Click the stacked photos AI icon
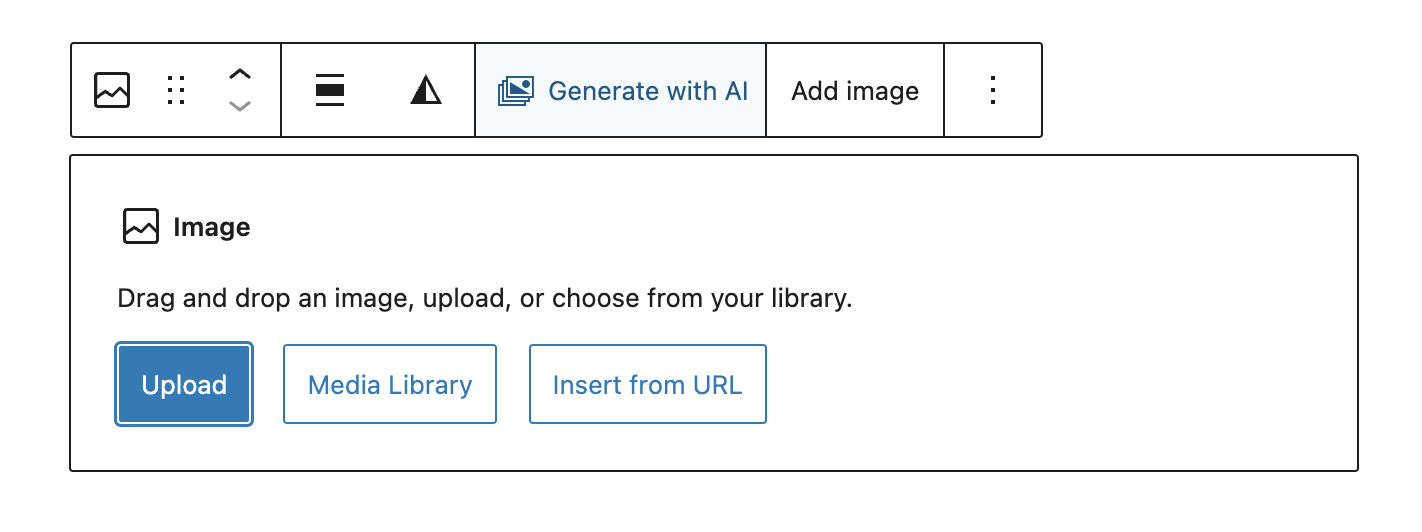This screenshot has width=1422, height=532. pyautogui.click(x=516, y=91)
